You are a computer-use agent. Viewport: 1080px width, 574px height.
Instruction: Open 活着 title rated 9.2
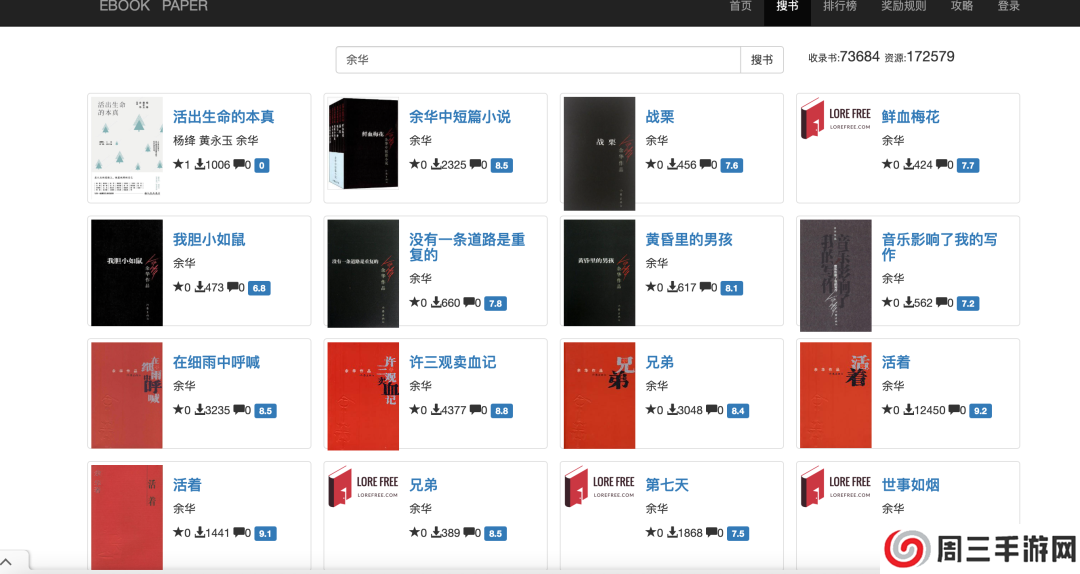[895, 362]
